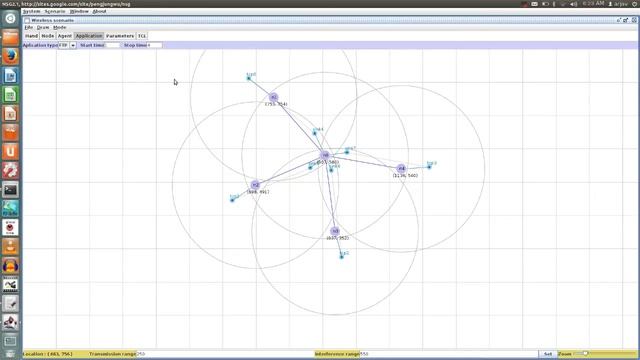Viewport: 640px width, 360px height.
Task: Select the agent right of node n4
Action: tap(429, 167)
